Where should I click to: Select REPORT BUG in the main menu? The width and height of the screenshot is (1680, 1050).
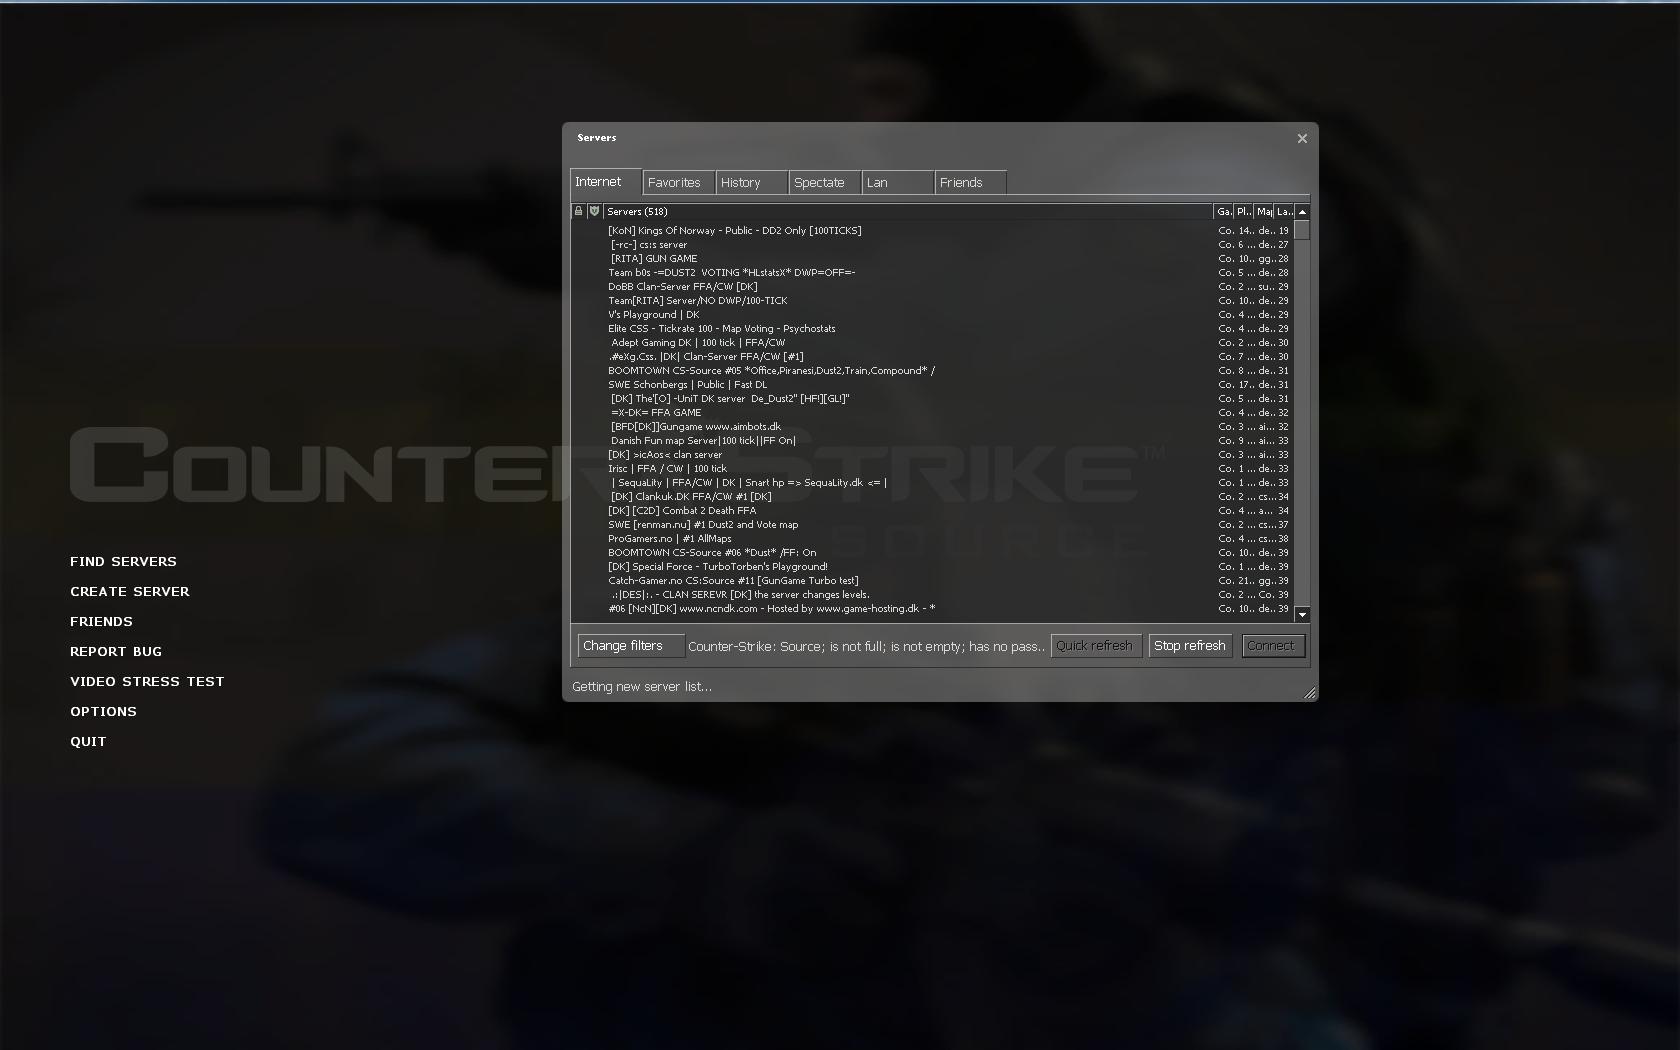coord(116,652)
